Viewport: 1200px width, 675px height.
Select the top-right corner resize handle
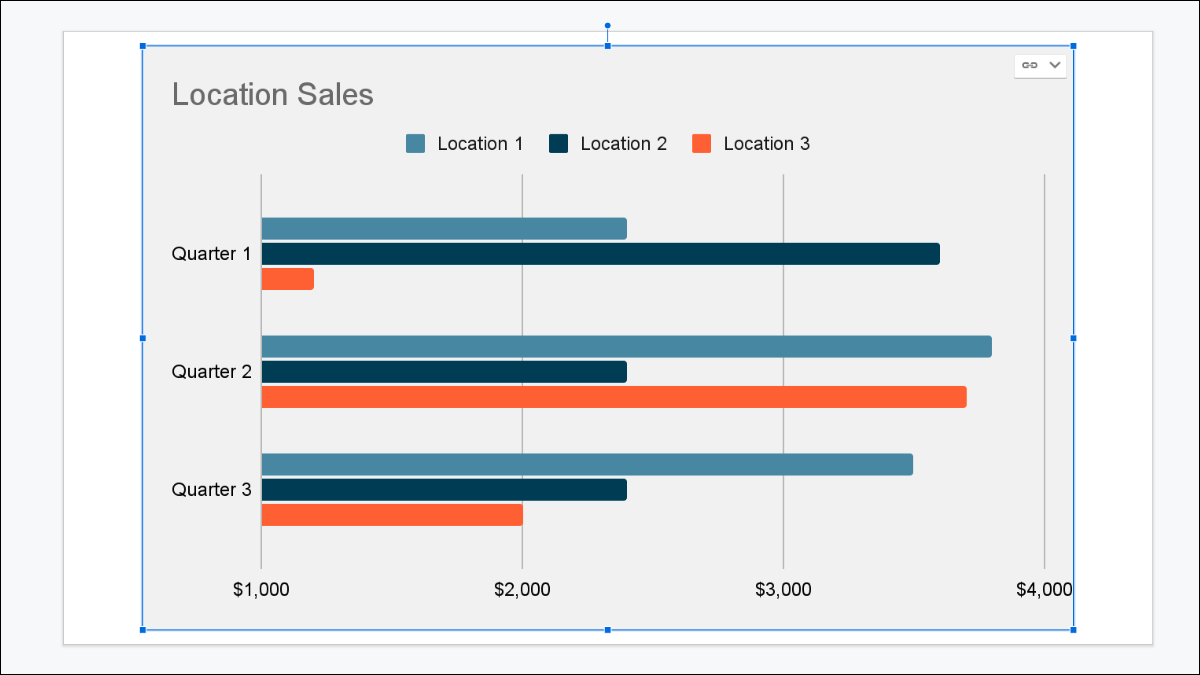pyautogui.click(x=1073, y=46)
